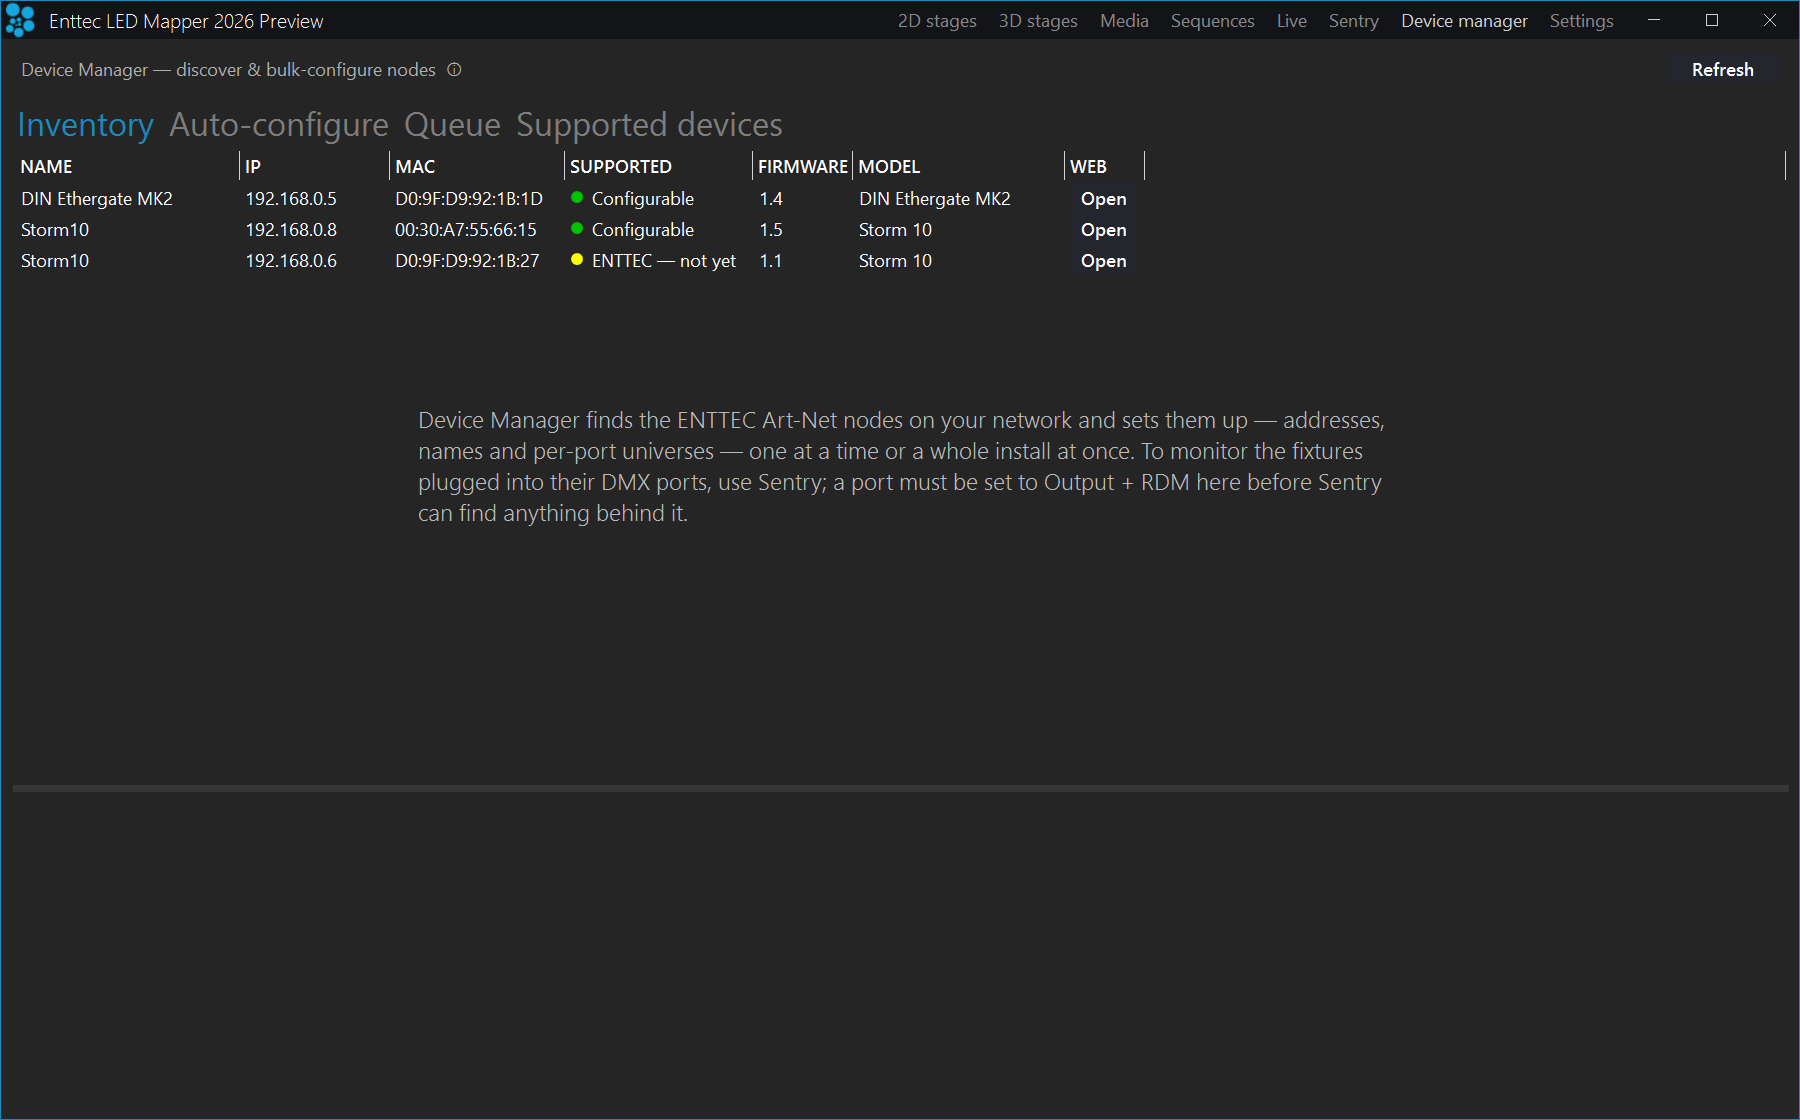Click the horizontal splitter below device list
The width and height of the screenshot is (1800, 1120).
click(x=900, y=788)
